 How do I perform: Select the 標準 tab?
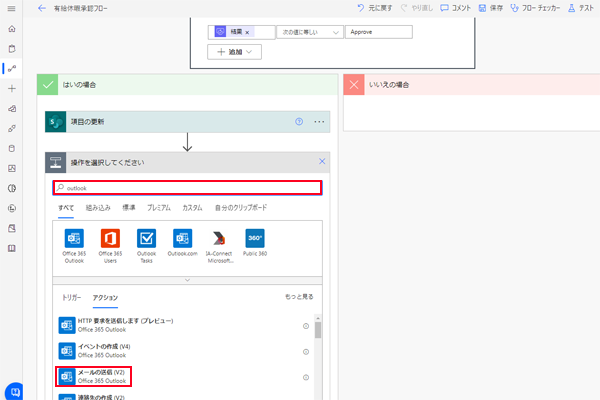tap(129, 208)
